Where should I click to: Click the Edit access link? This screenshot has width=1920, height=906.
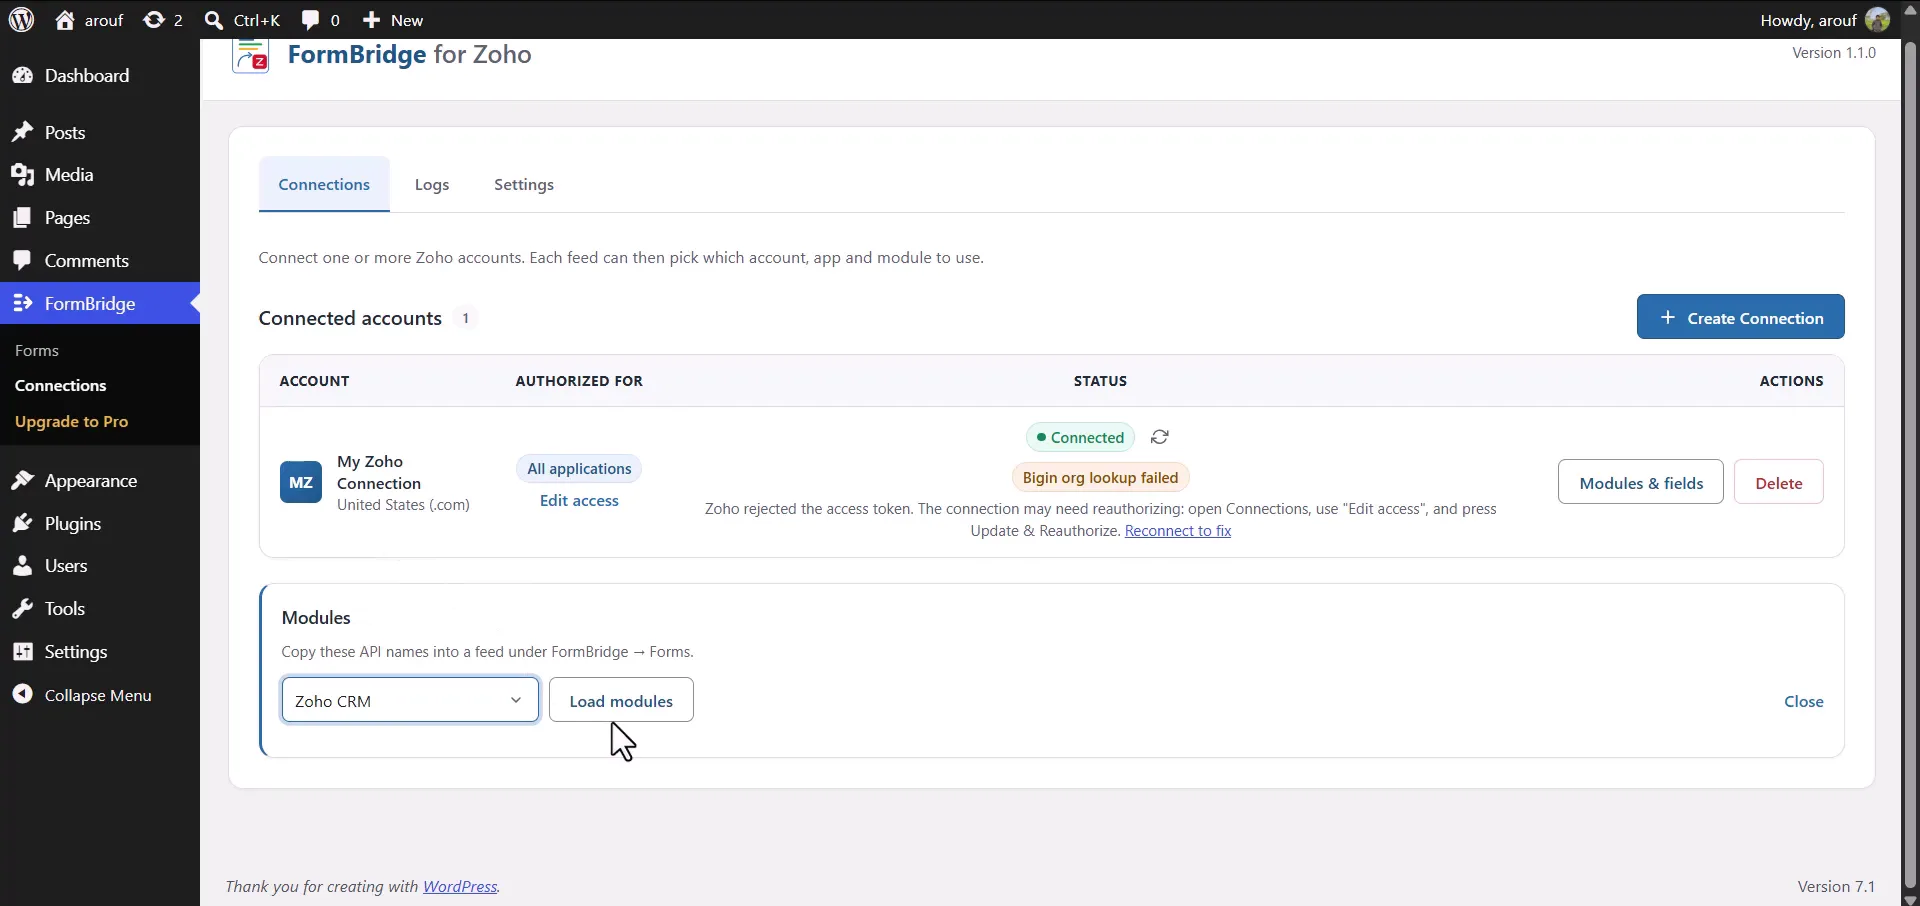click(x=579, y=500)
